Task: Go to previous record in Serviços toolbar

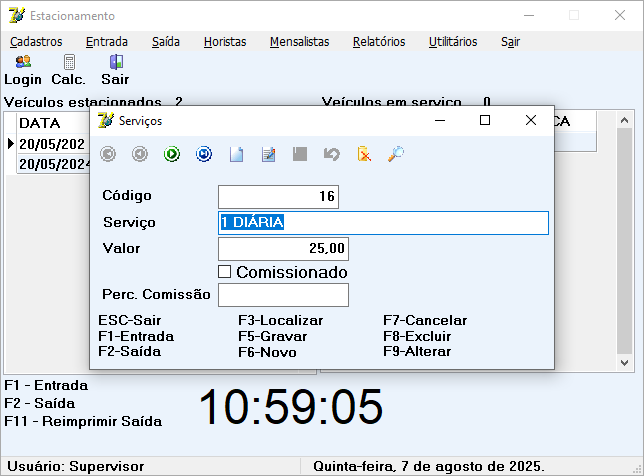Action: point(140,154)
